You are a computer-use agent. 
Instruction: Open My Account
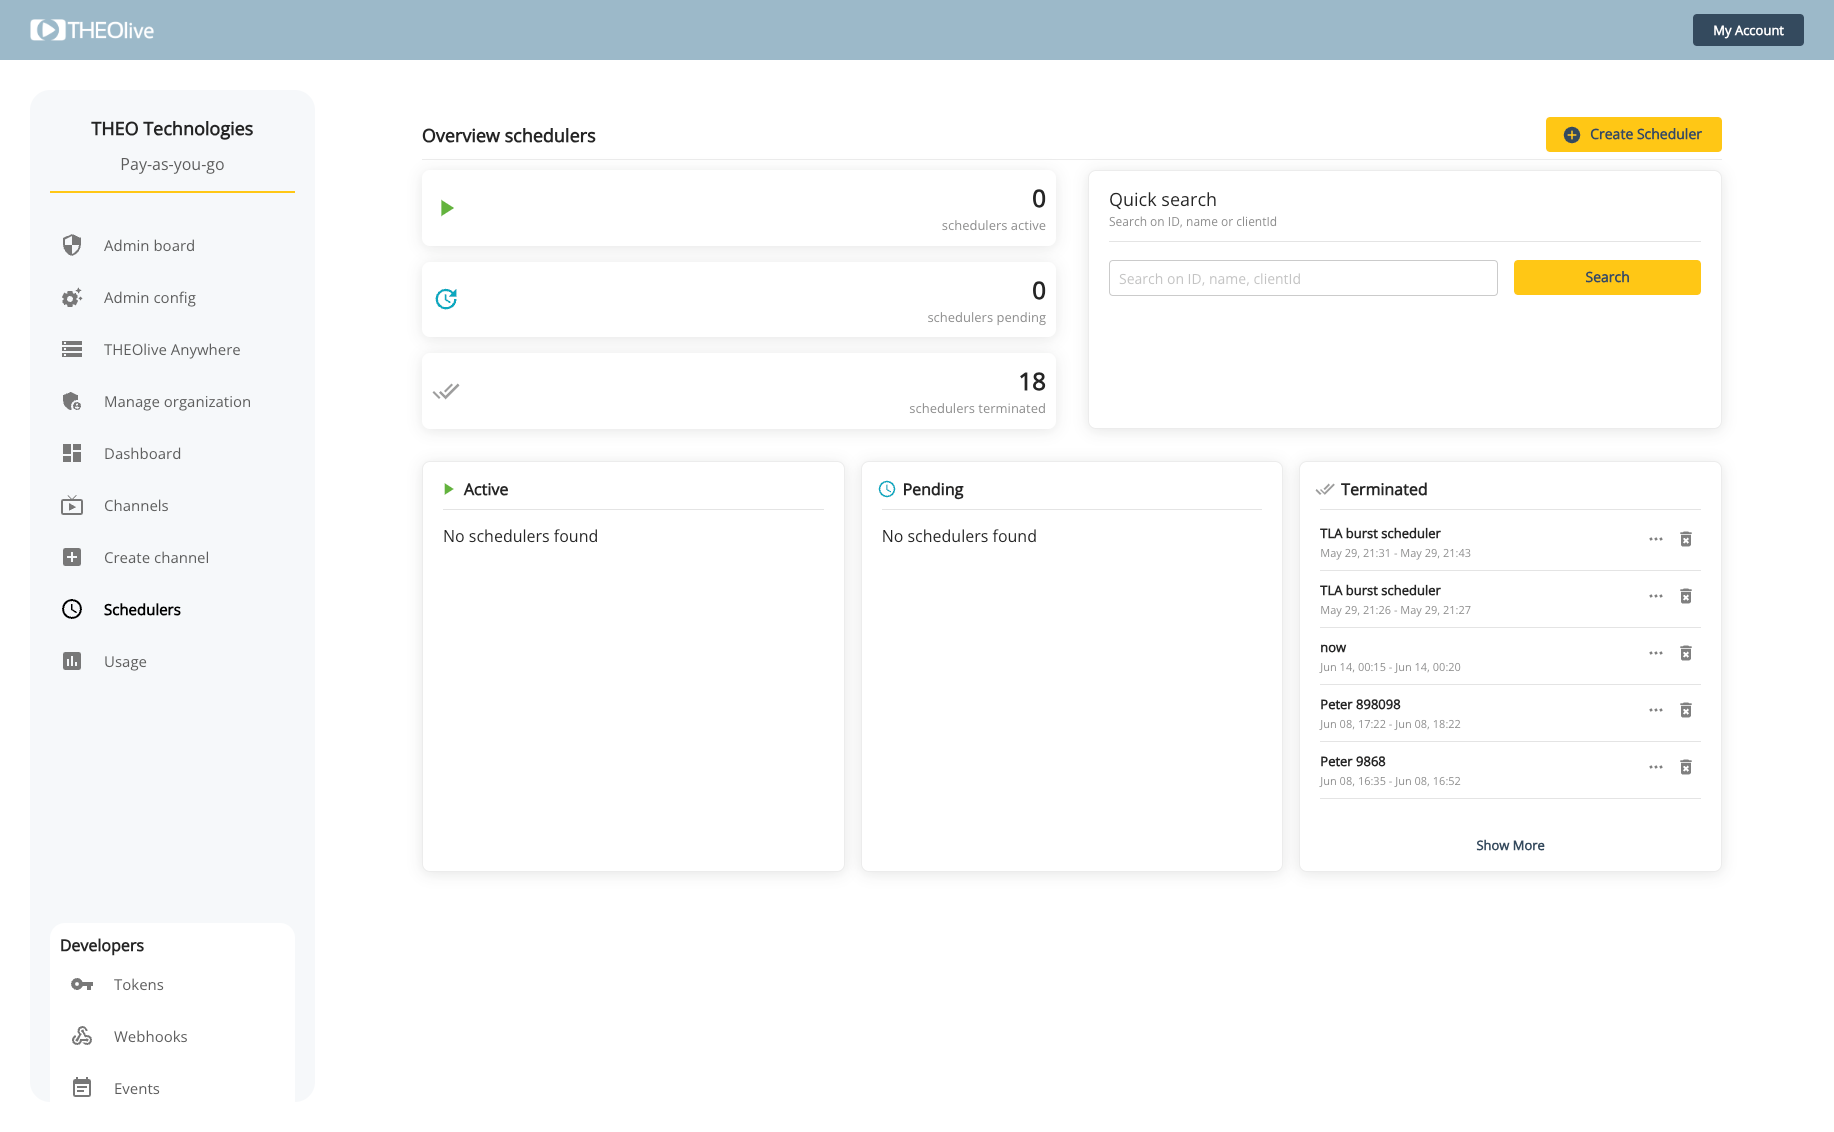[1747, 30]
